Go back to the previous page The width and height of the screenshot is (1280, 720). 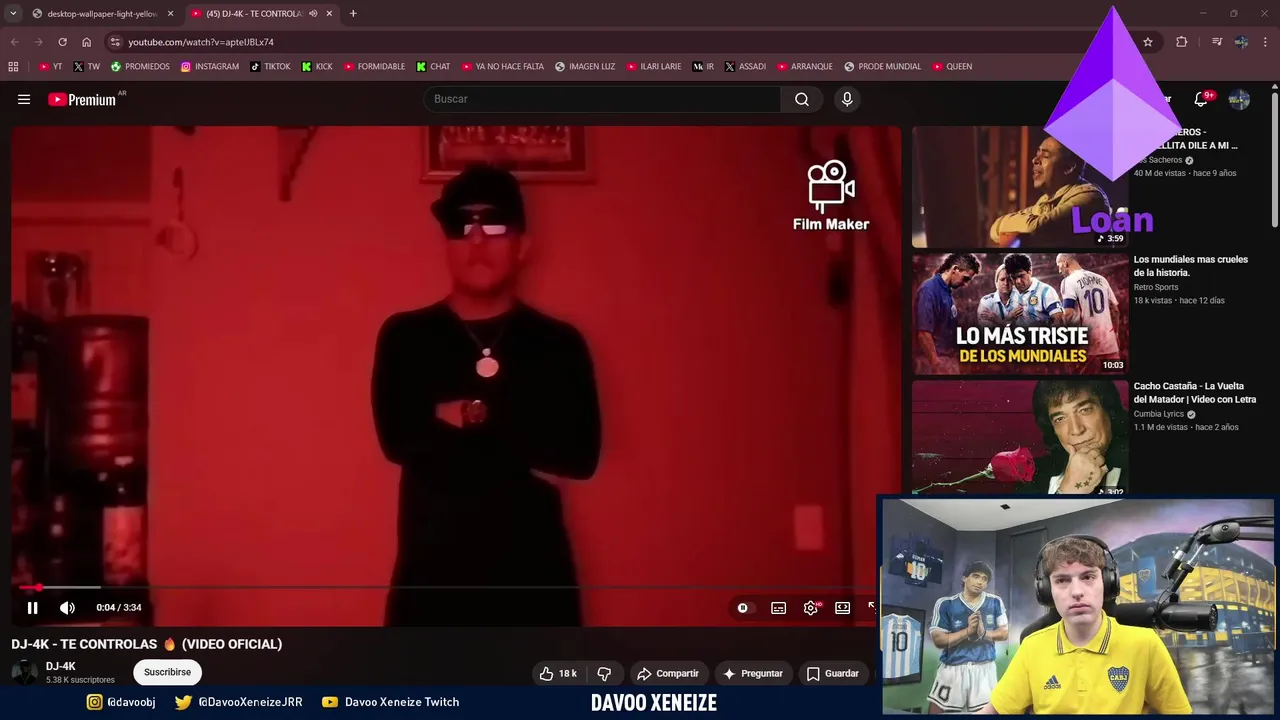14,42
